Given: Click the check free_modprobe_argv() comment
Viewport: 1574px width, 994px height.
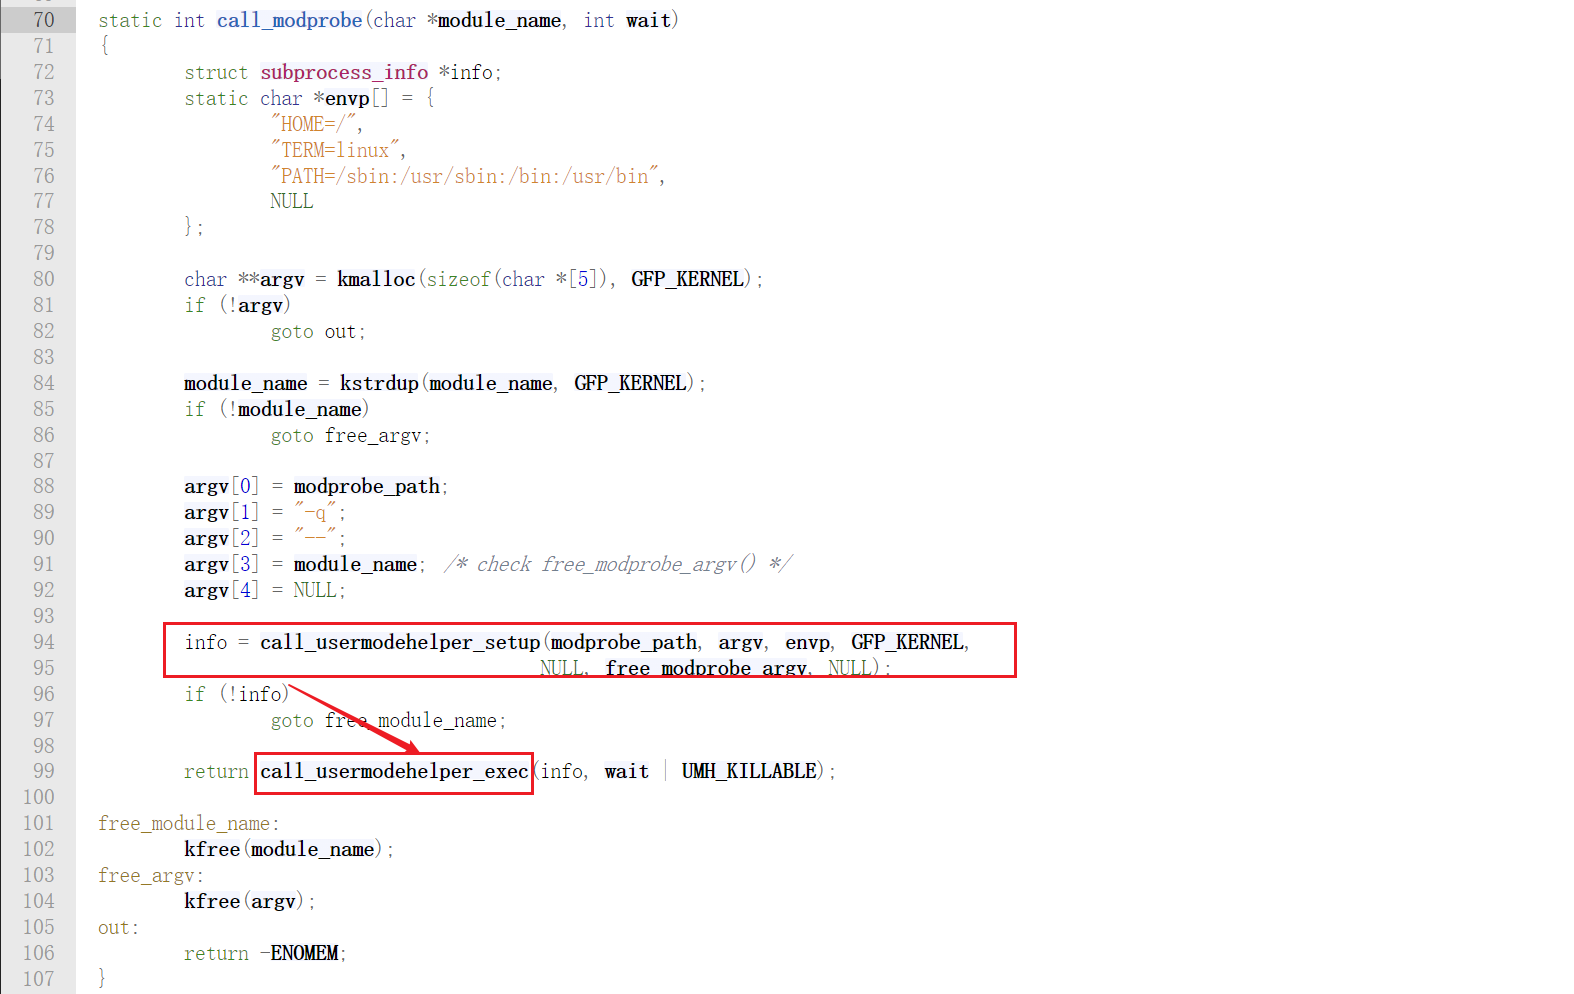Looking at the screenshot, I should coord(618,564).
